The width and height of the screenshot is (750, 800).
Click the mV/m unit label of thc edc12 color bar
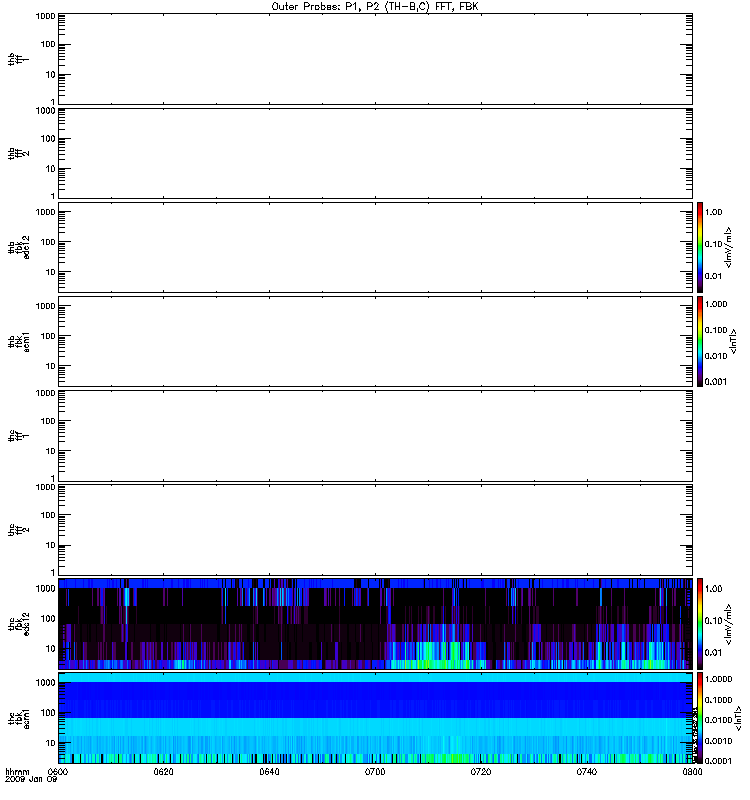[729, 623]
